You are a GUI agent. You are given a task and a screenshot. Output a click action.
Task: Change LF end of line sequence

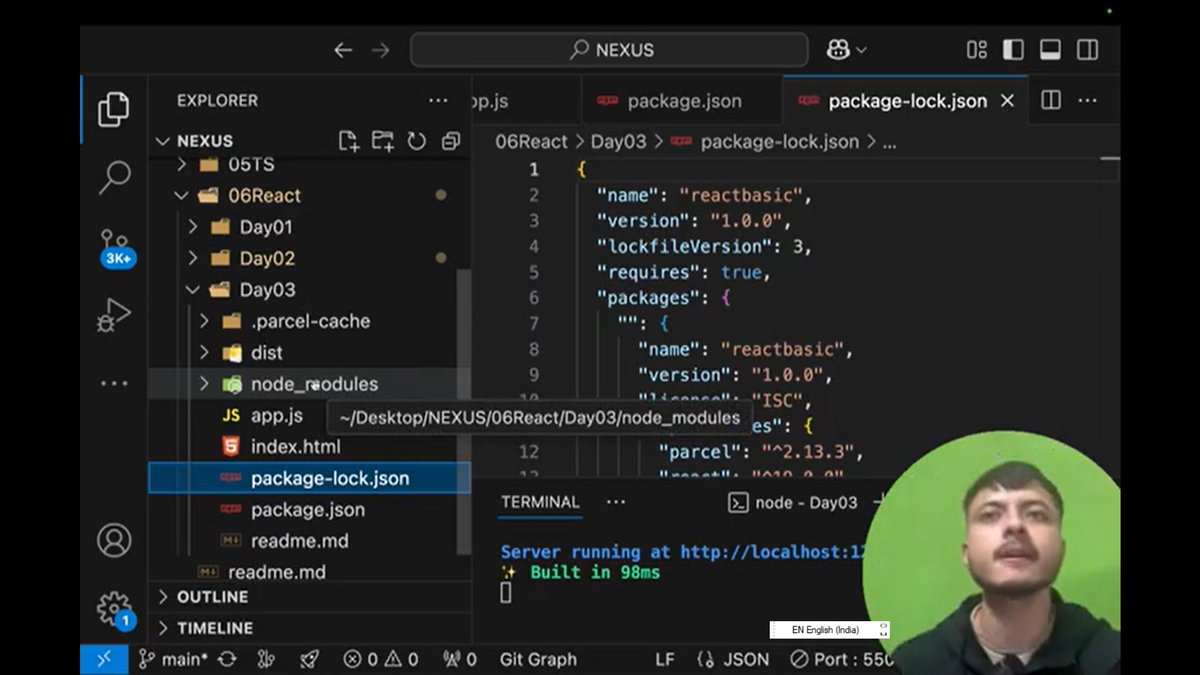(665, 659)
